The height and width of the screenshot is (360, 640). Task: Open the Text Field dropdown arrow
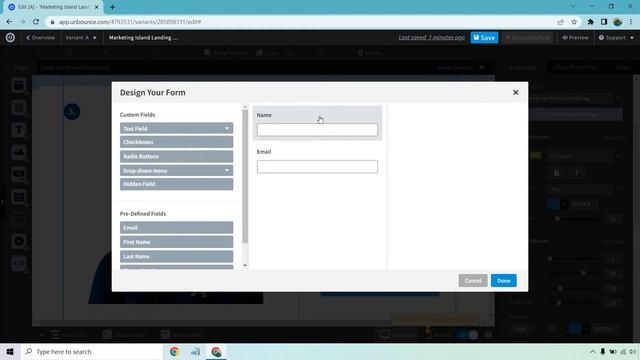point(227,129)
